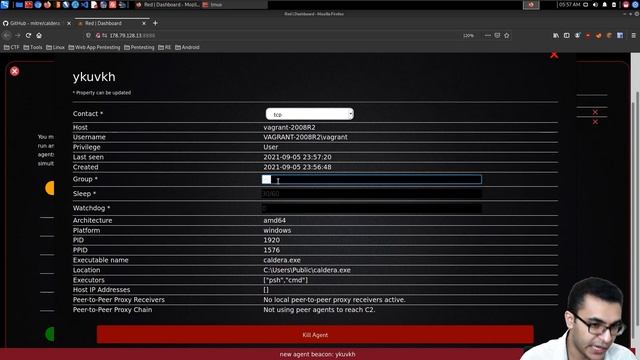Open the volume control in system tray
Screen dimensions: 640x360
[595, 4]
